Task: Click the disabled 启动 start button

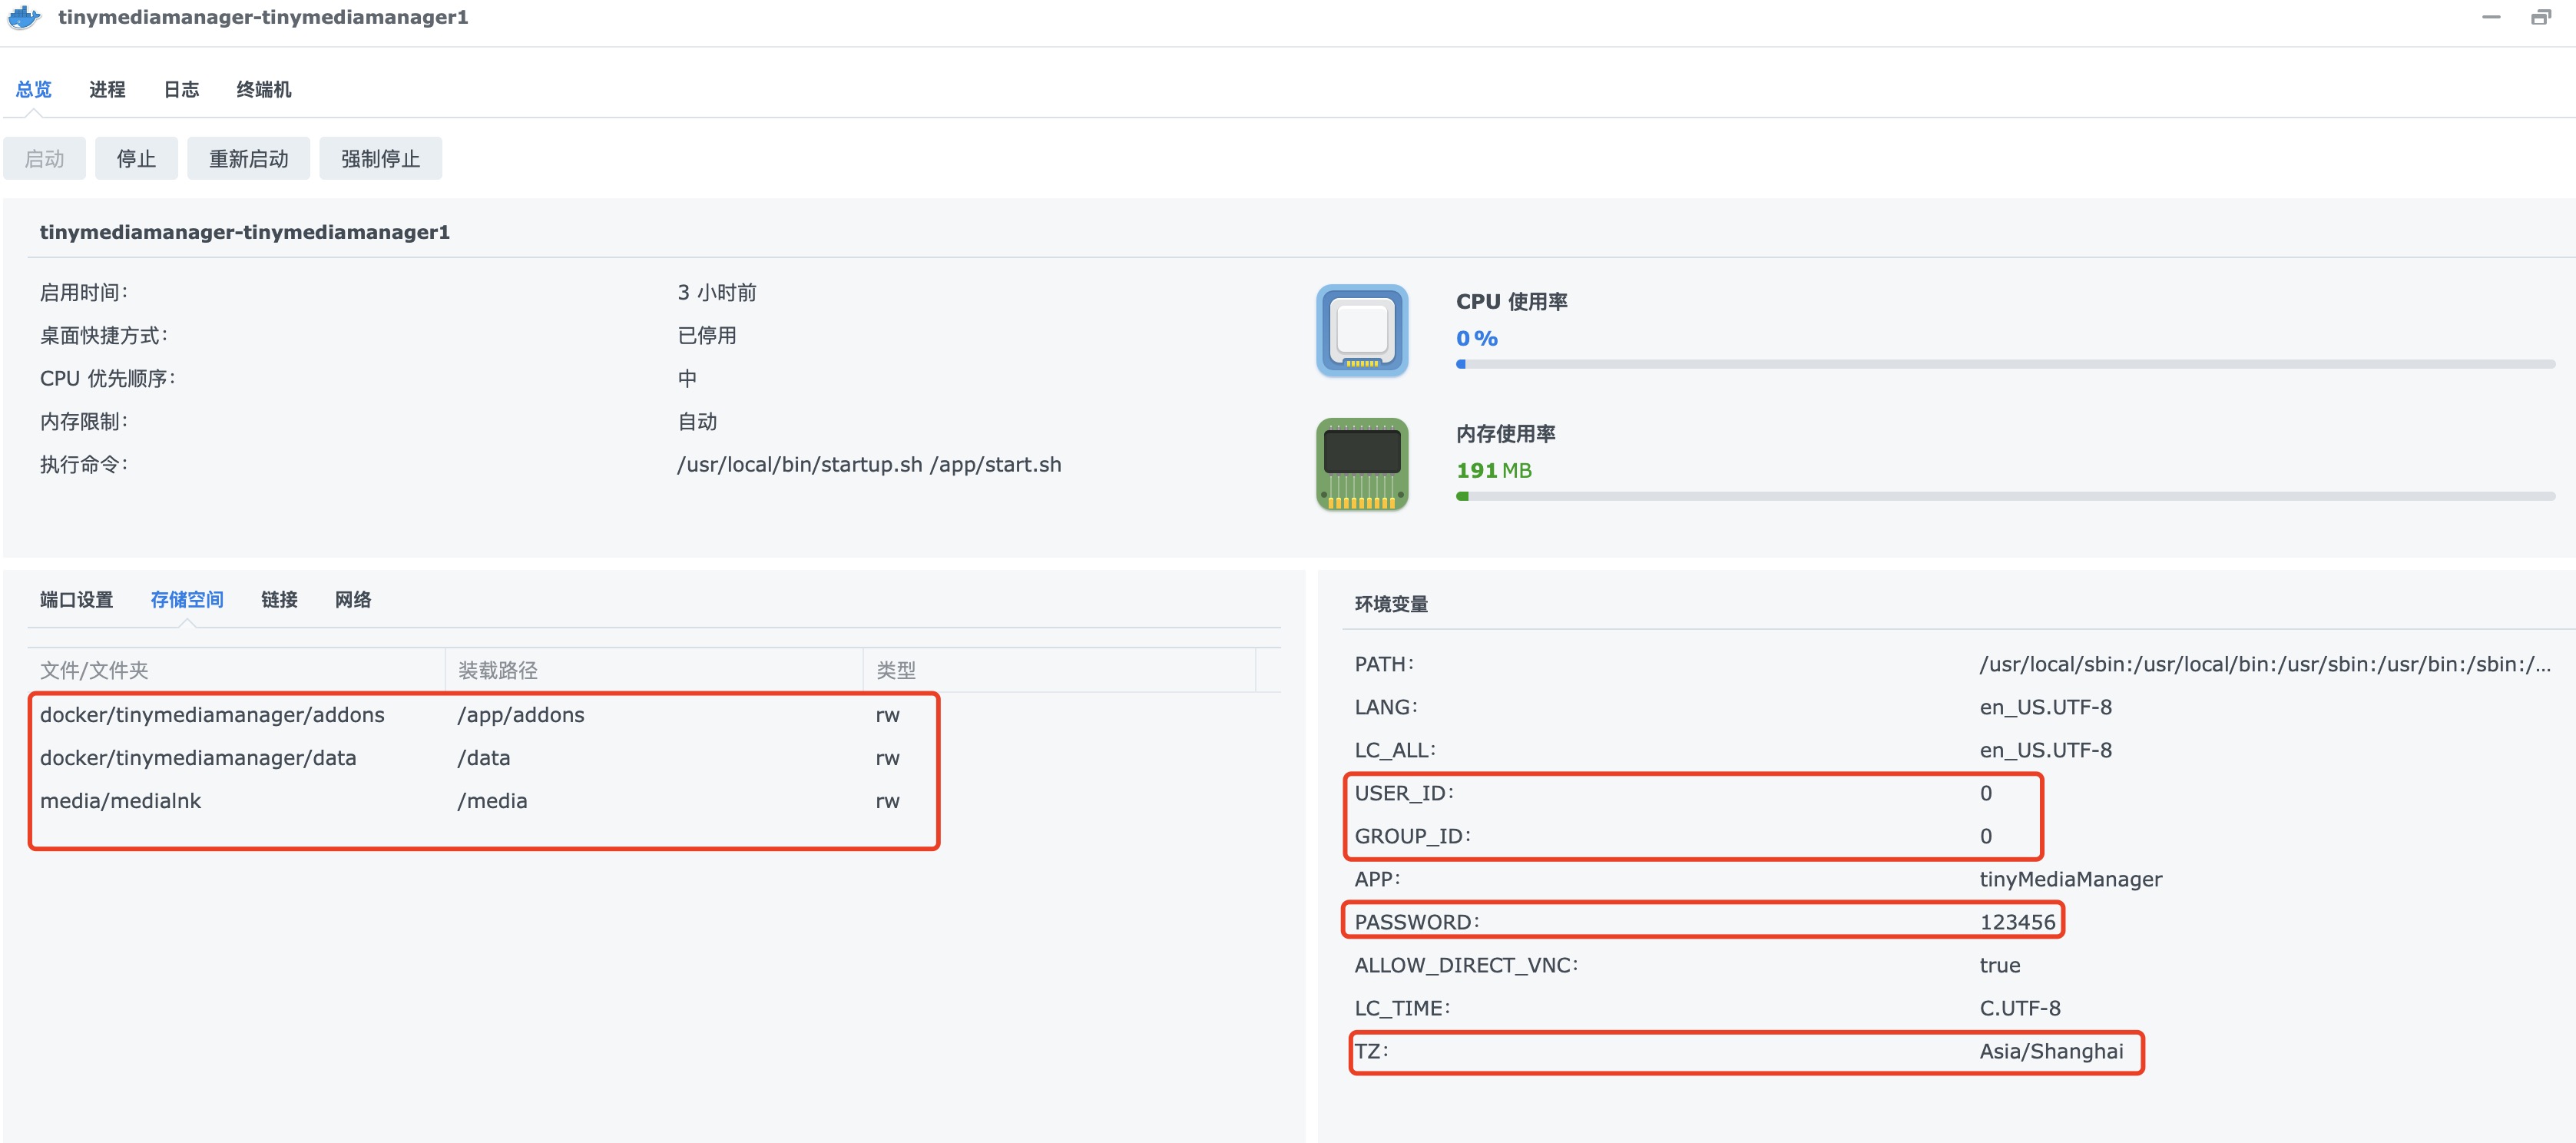Action: pos(44,159)
